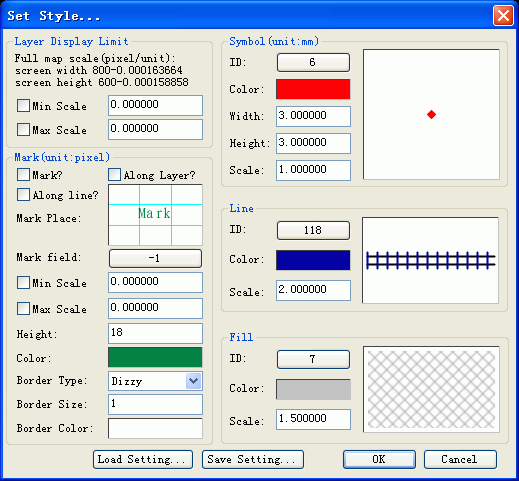The height and width of the screenshot is (481, 519).
Task: Change the dark blue Line color swatch
Action: [x=313, y=260]
